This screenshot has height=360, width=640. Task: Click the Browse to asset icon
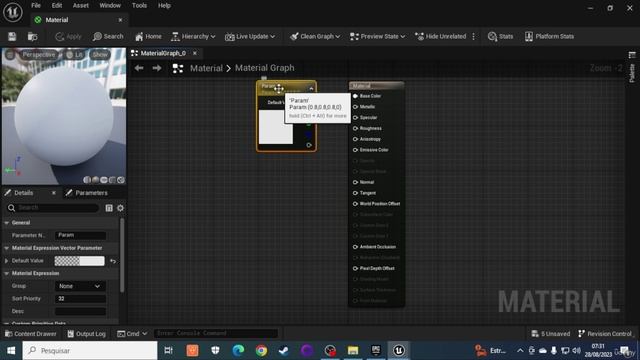coord(32,36)
